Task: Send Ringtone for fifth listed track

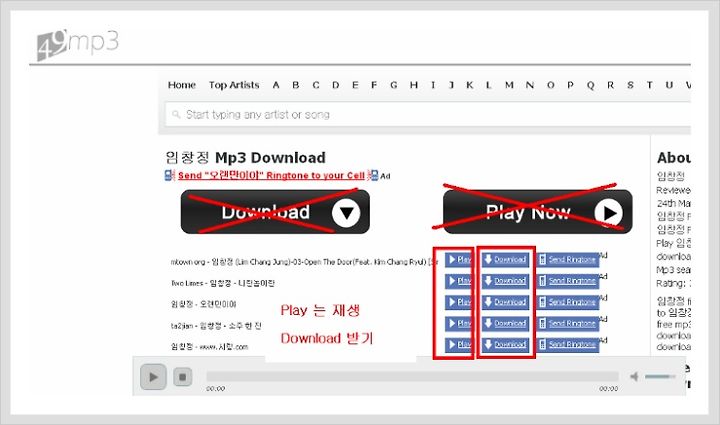Action: pos(568,345)
